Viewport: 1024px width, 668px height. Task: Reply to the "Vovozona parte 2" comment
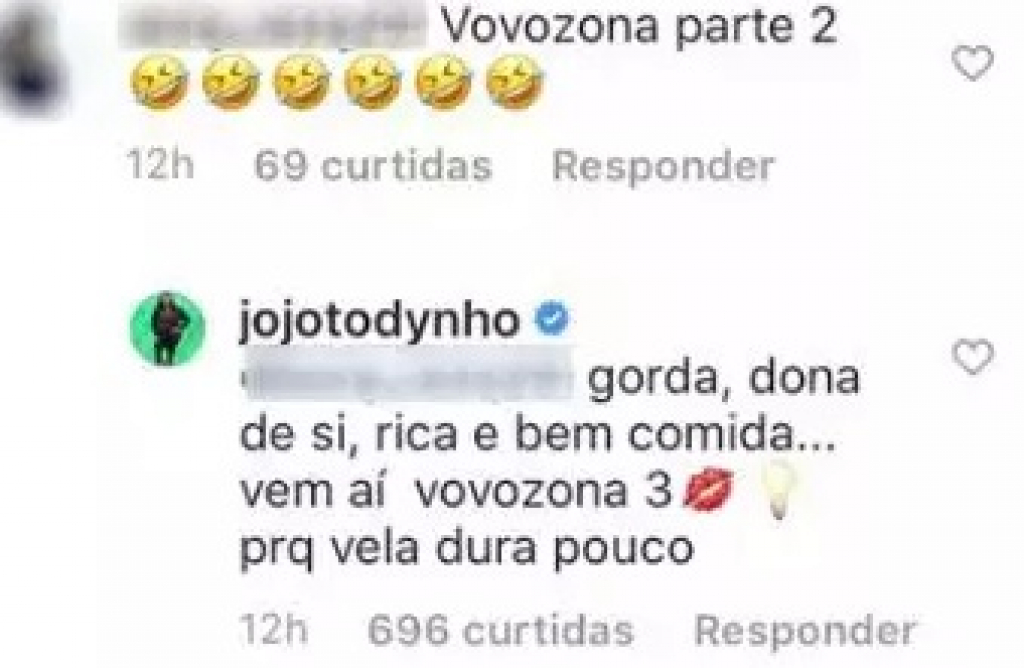click(x=663, y=166)
